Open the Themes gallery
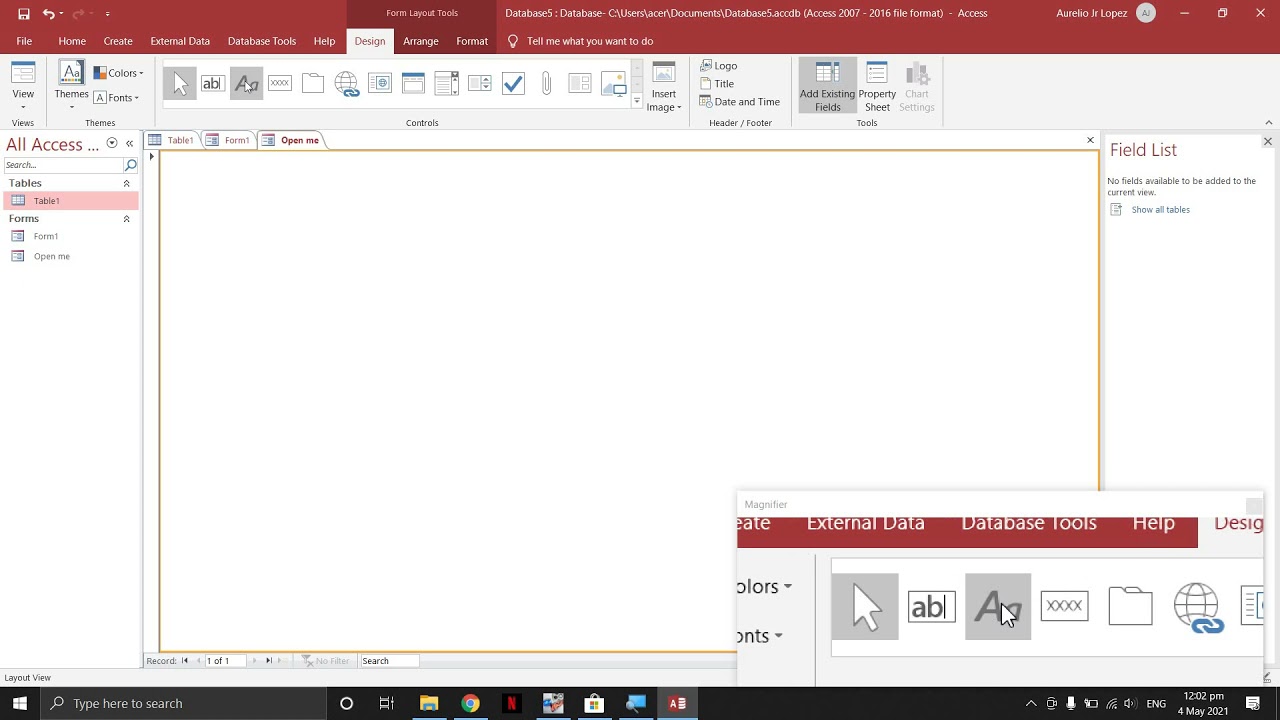The image size is (1280, 720). [71, 86]
